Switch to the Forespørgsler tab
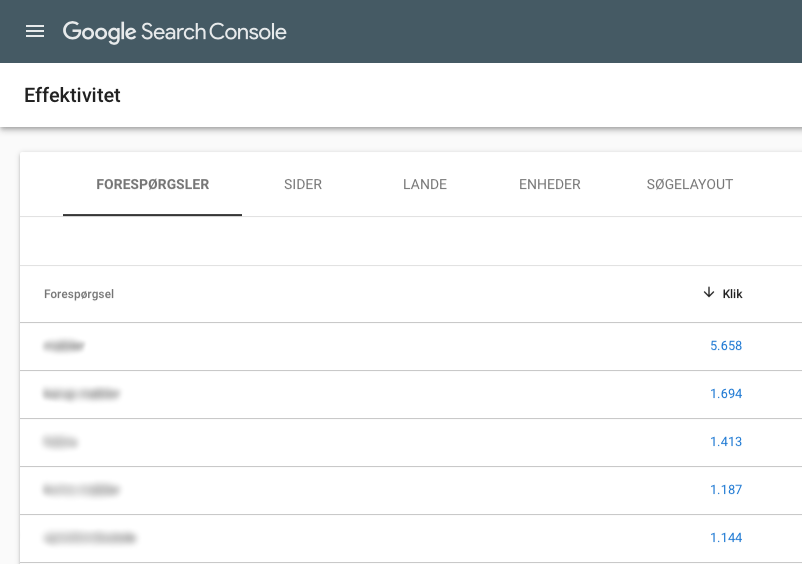Image resolution: width=802 pixels, height=564 pixels. pos(152,184)
